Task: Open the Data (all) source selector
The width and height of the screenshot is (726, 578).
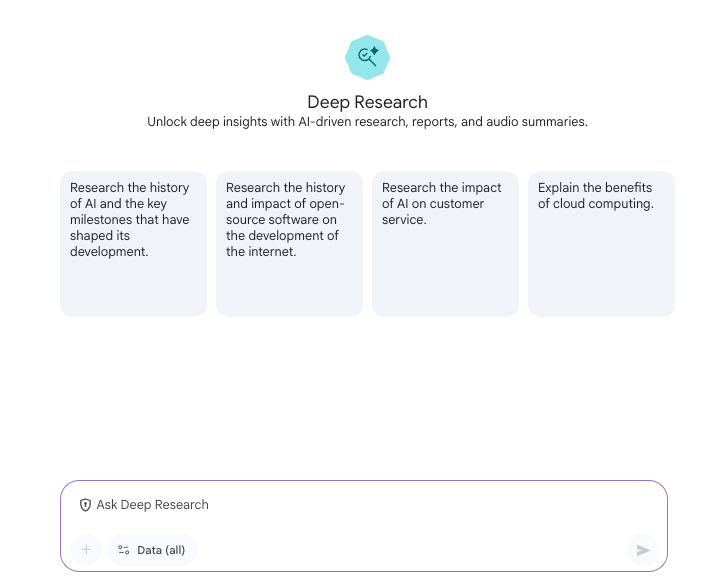Action: tap(152, 550)
